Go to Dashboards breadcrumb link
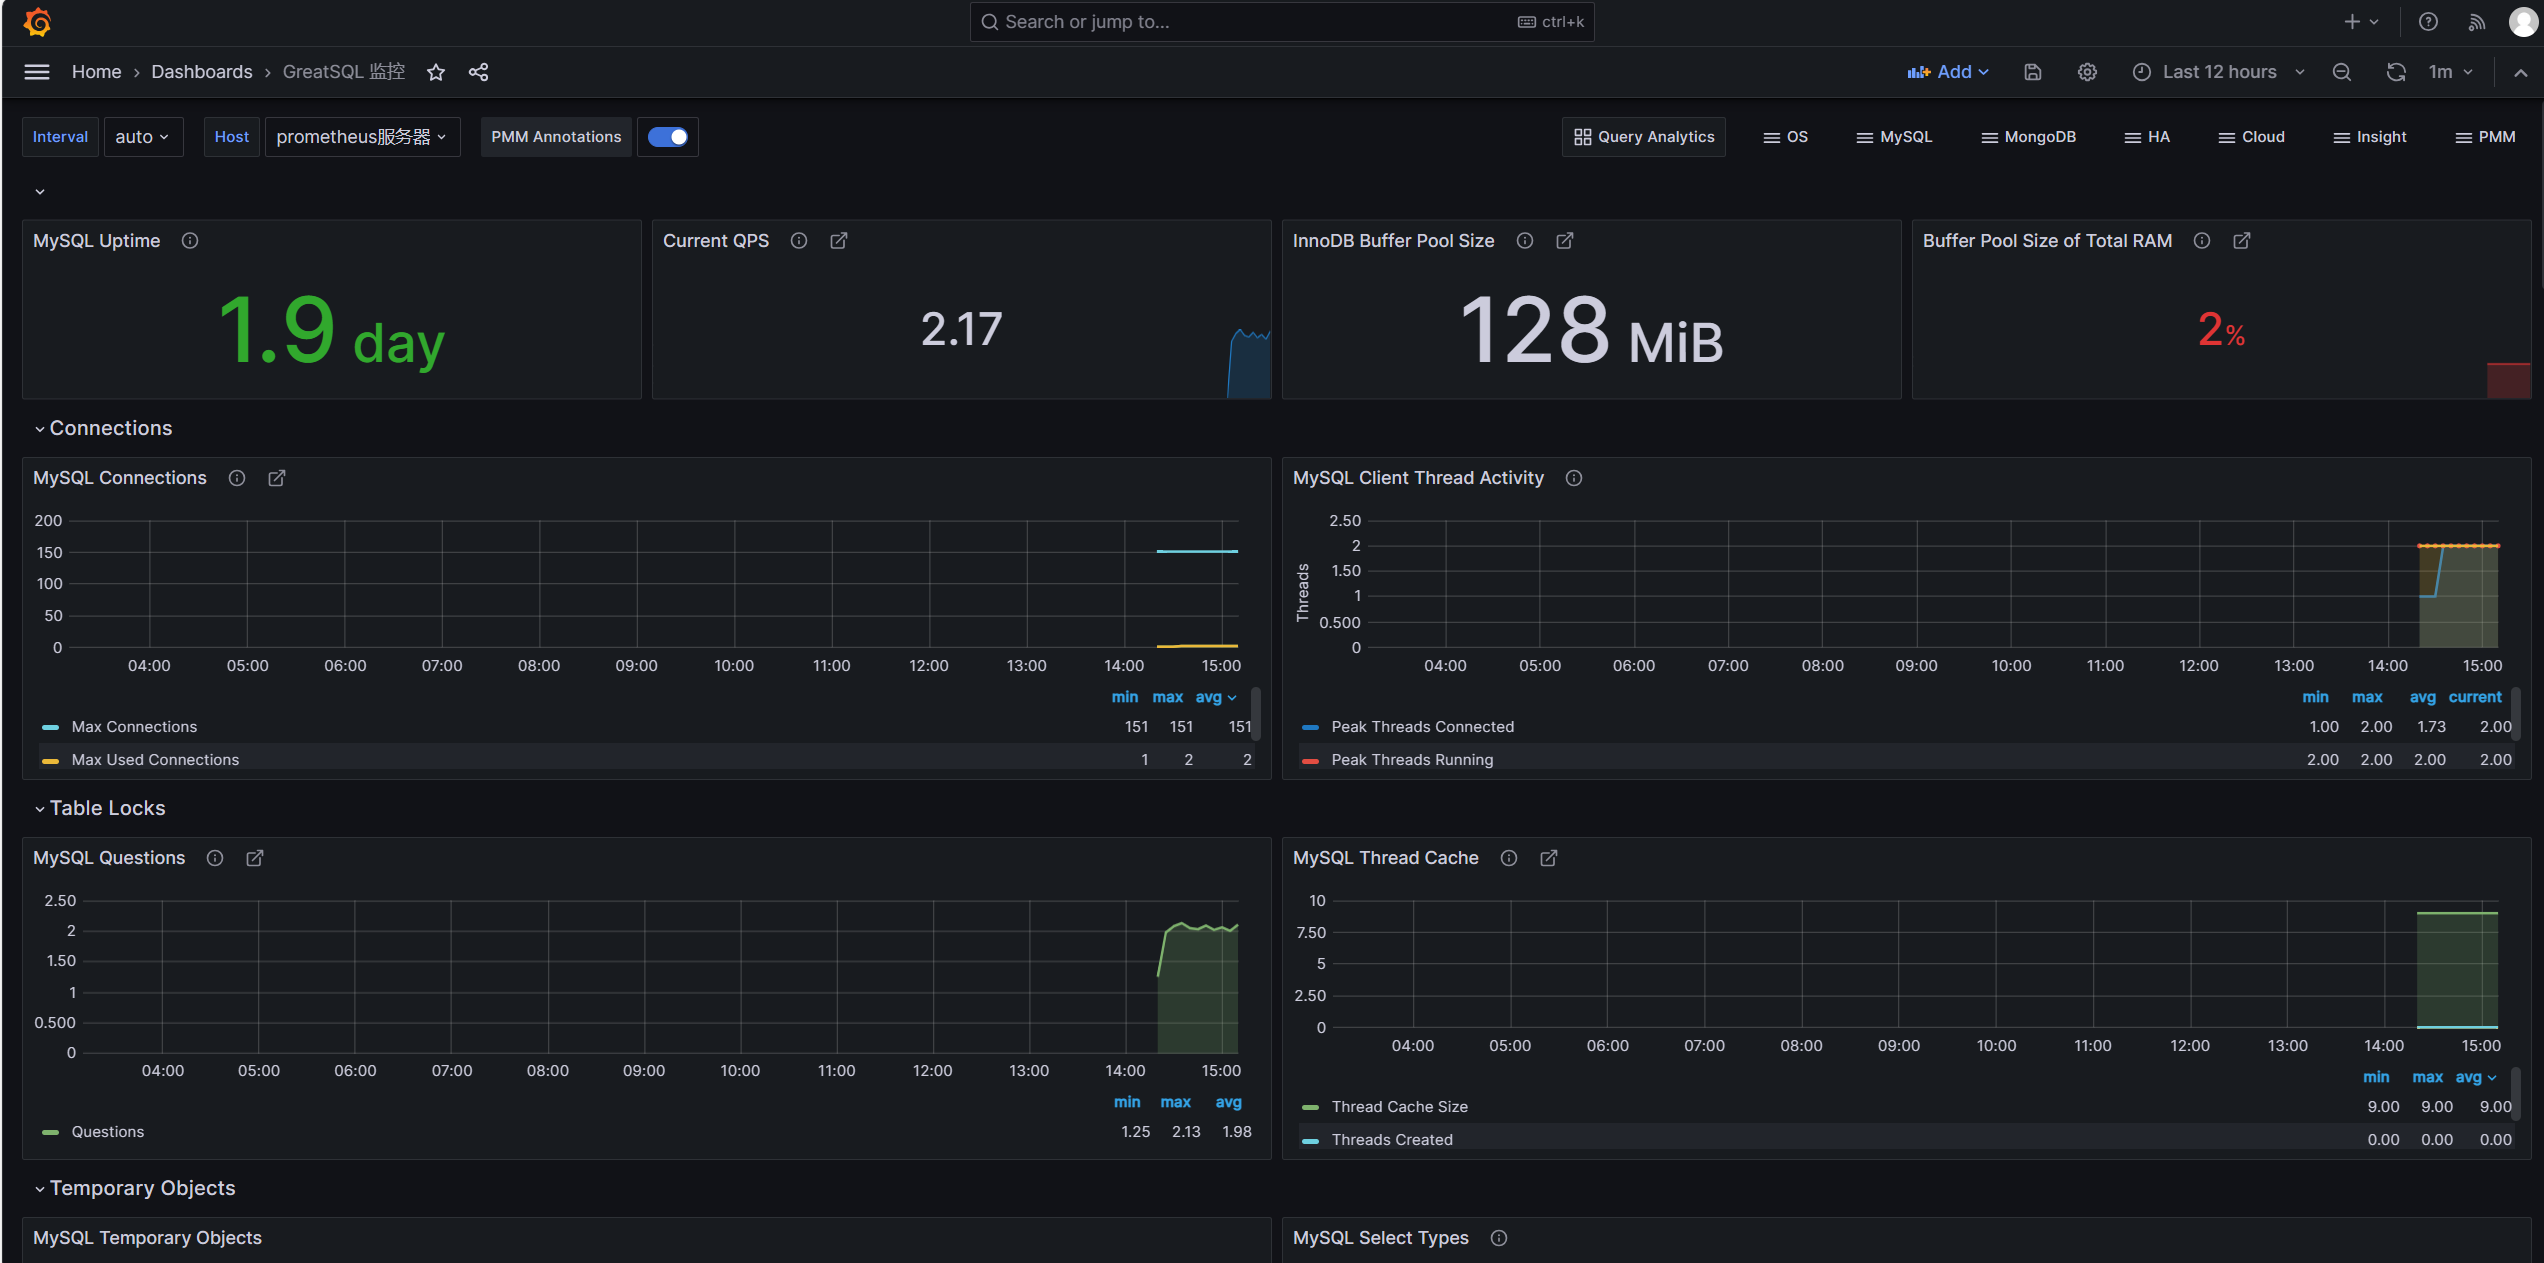The height and width of the screenshot is (1263, 2544). (202, 72)
